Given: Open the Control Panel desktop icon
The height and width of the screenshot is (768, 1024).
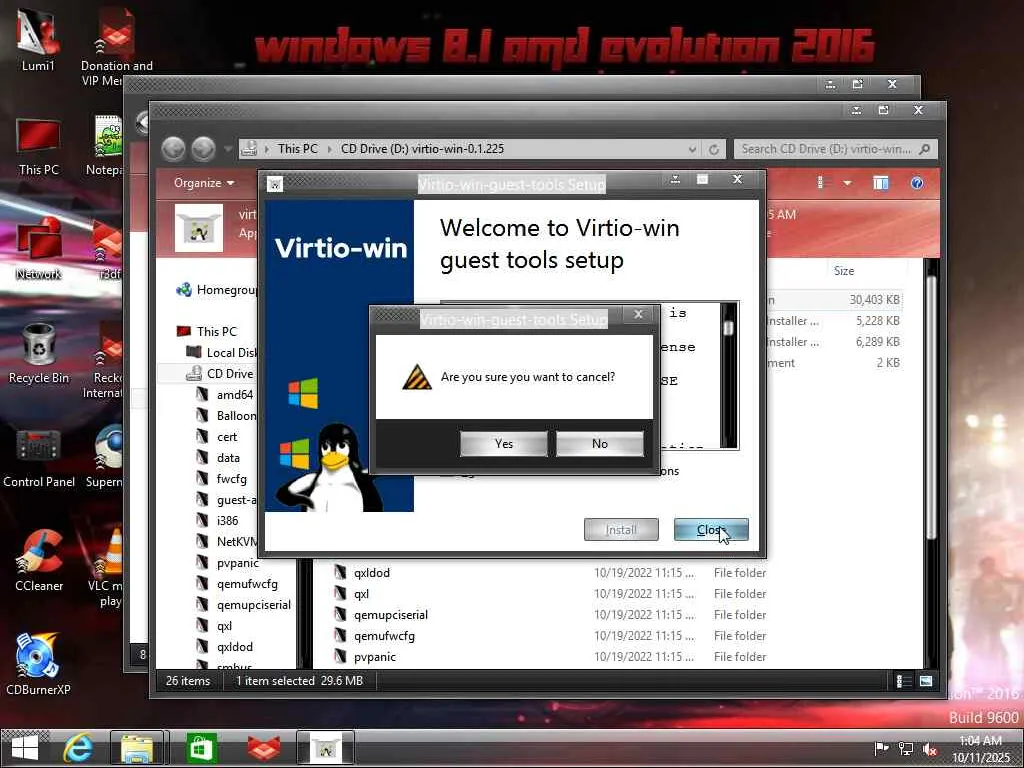Looking at the screenshot, I should (39, 458).
